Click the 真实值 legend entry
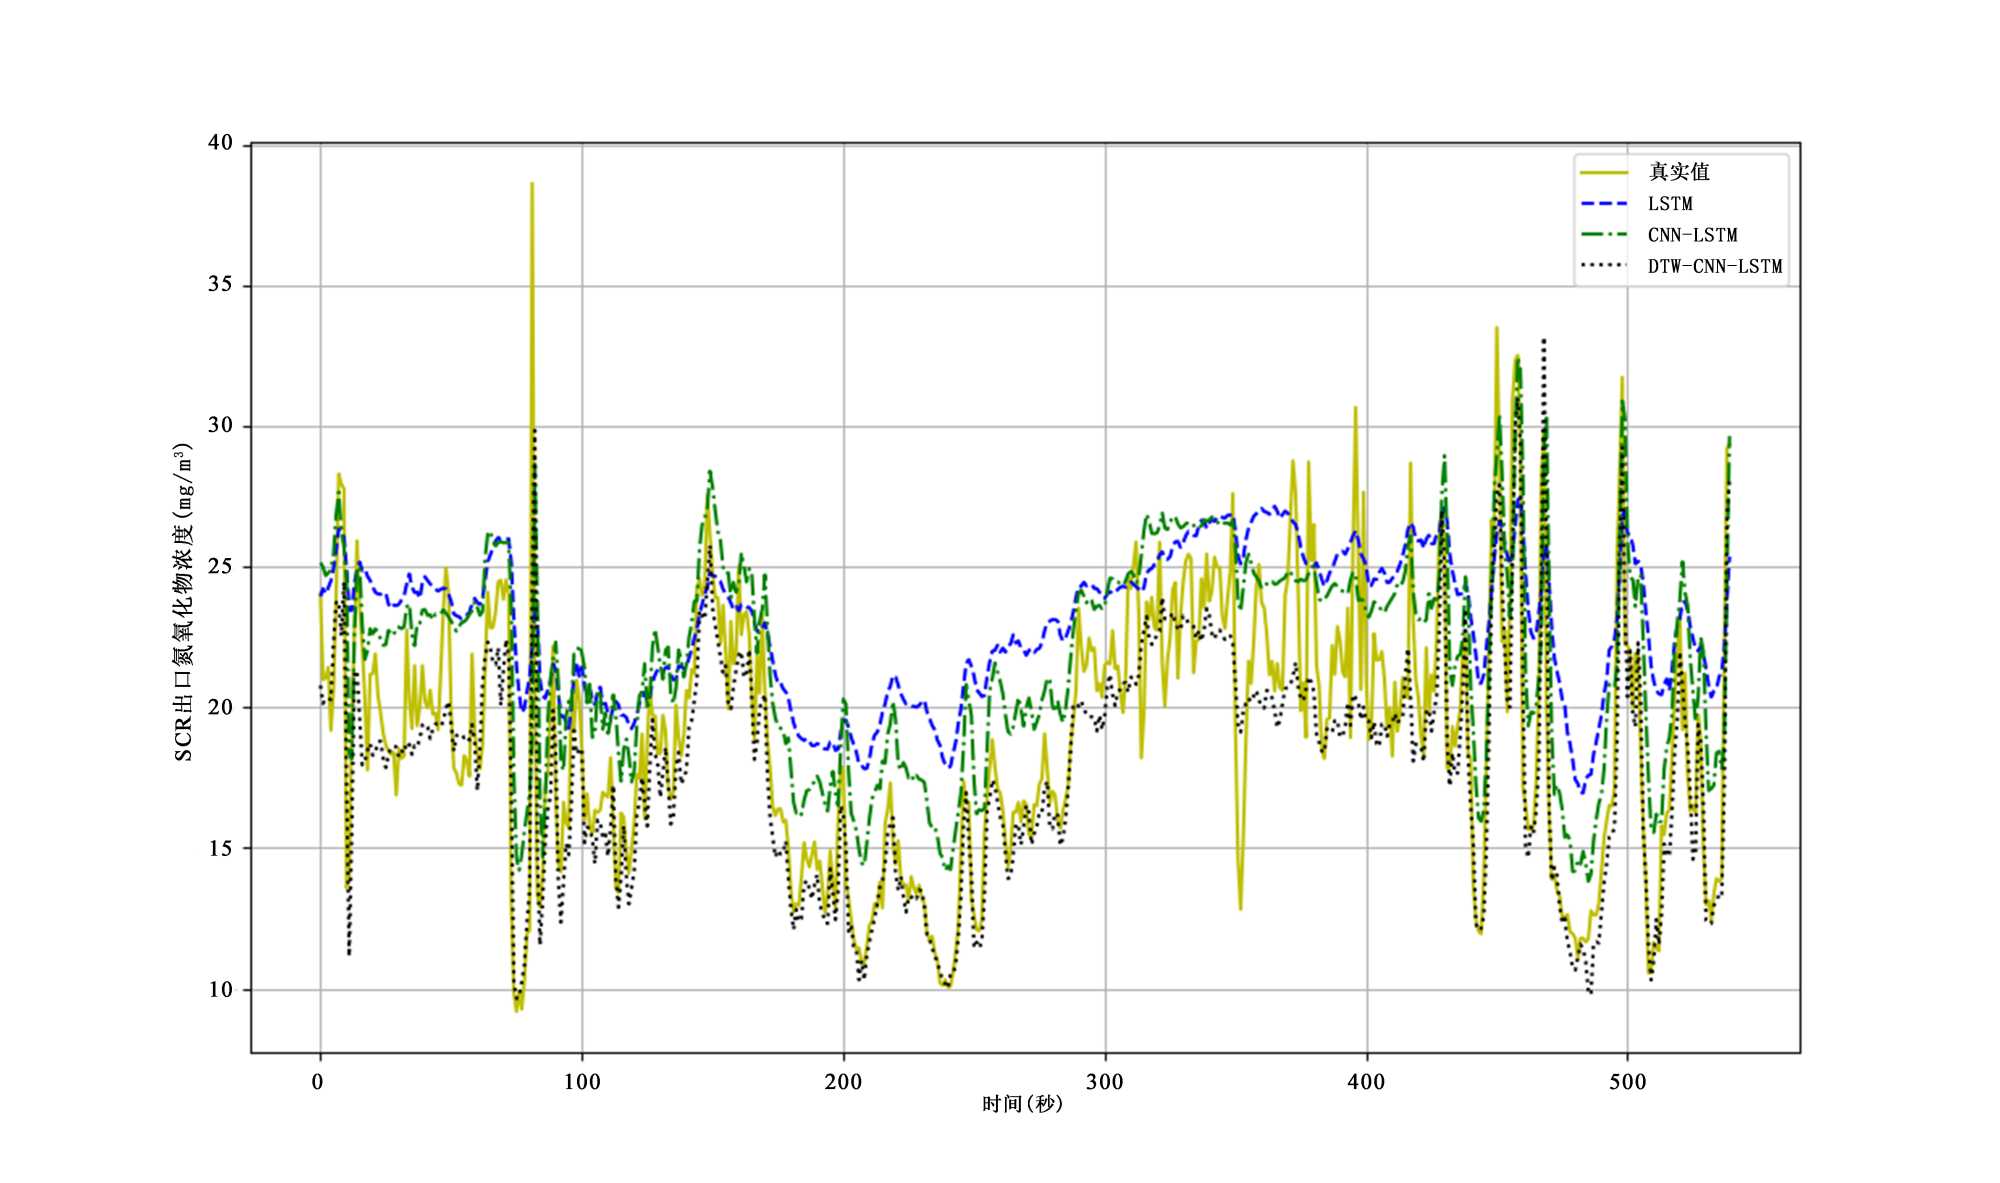The width and height of the screenshot is (2000, 1183). coord(1679,172)
